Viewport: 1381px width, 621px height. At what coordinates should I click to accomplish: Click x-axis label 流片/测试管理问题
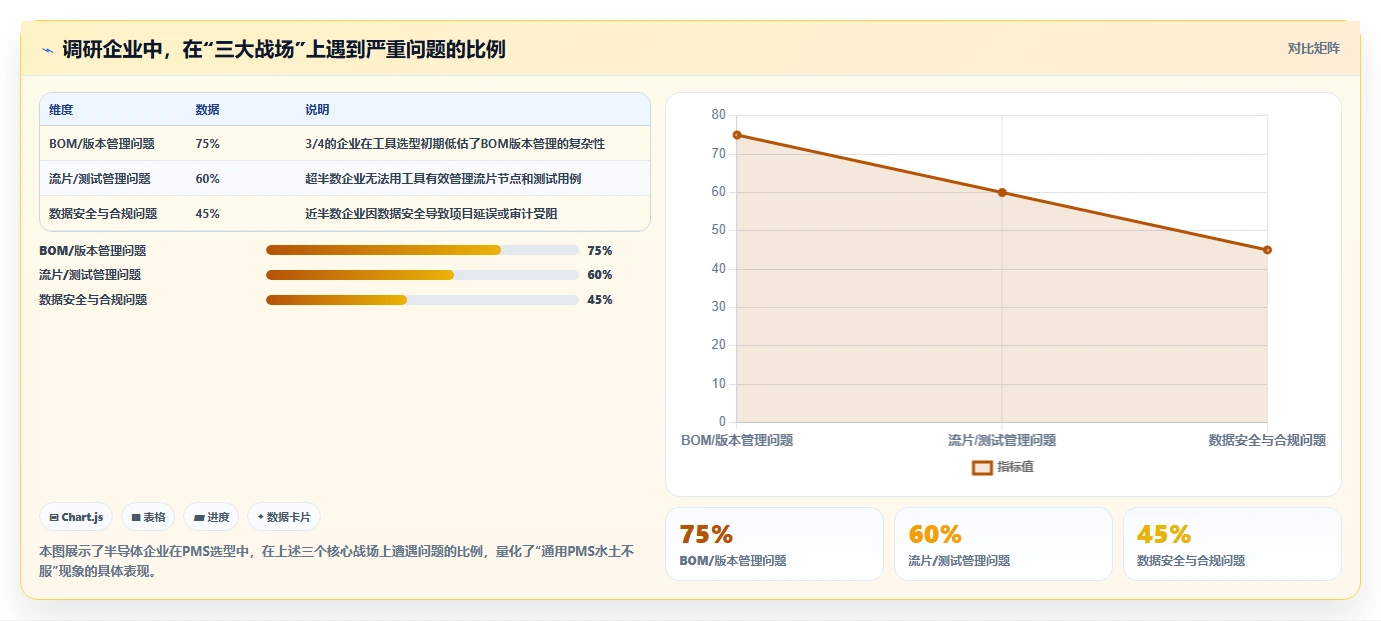(x=1002, y=440)
